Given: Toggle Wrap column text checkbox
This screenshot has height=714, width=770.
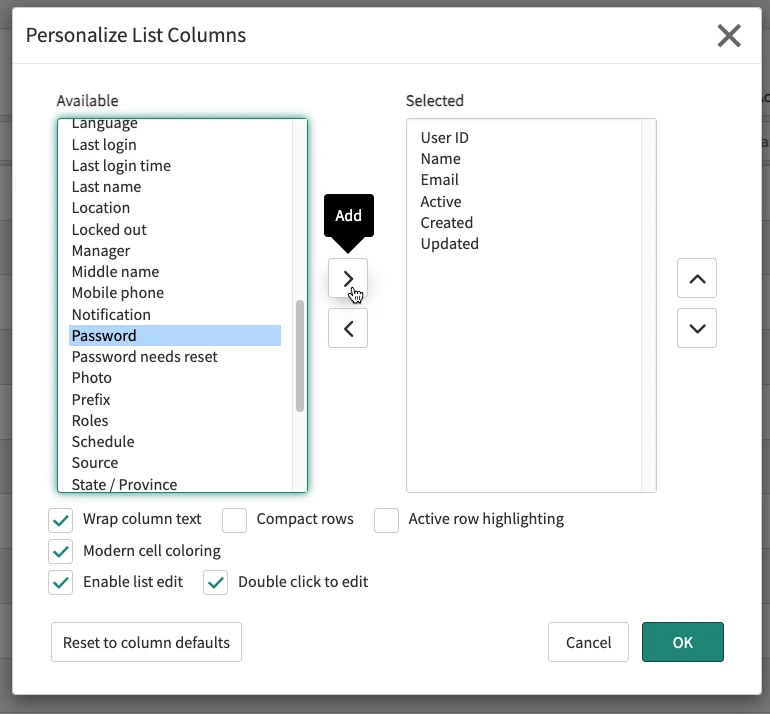Looking at the screenshot, I should pos(60,520).
